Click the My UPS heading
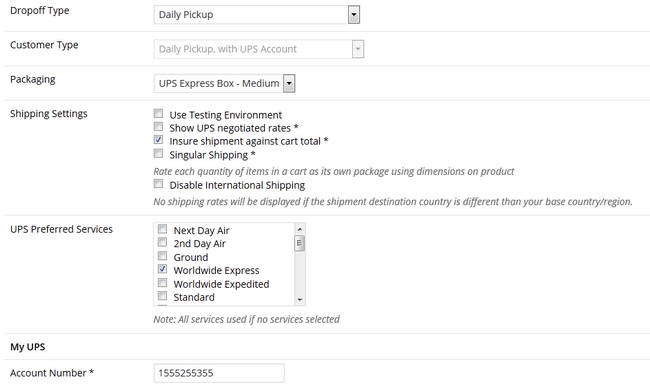This screenshot has width=650, height=389. pyautogui.click(x=27, y=347)
